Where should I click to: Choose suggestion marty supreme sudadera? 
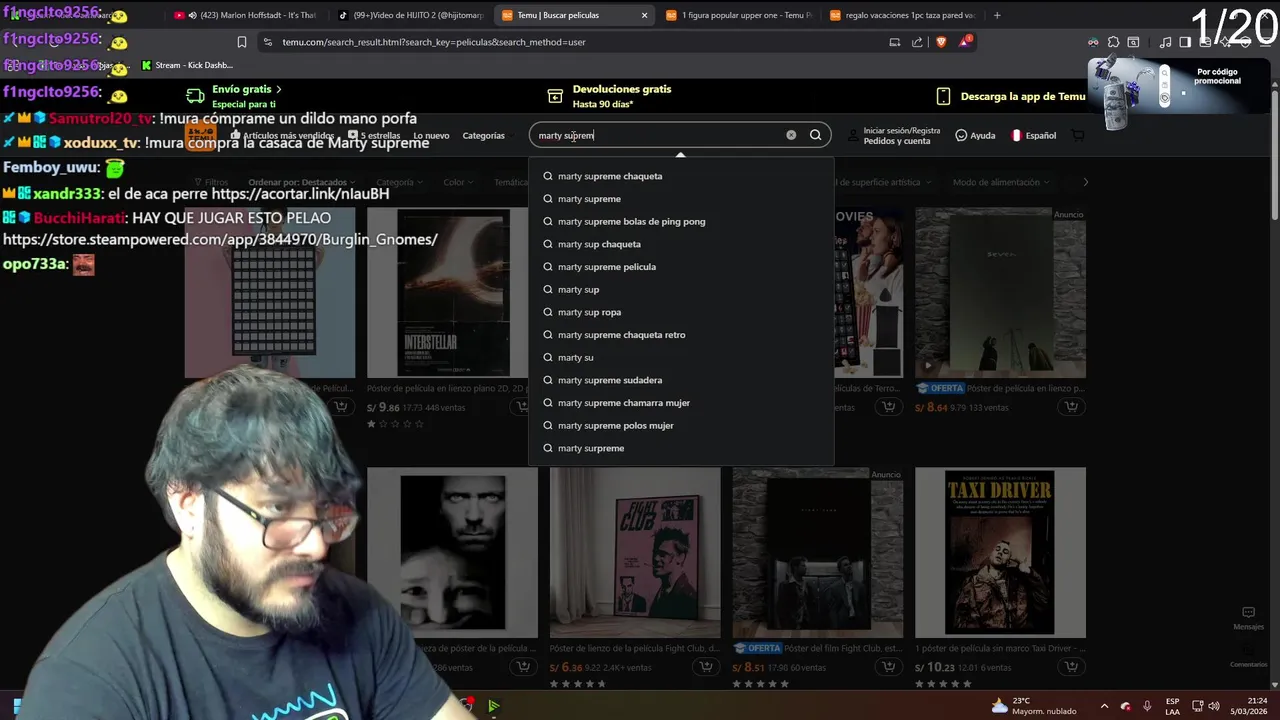pos(681,380)
